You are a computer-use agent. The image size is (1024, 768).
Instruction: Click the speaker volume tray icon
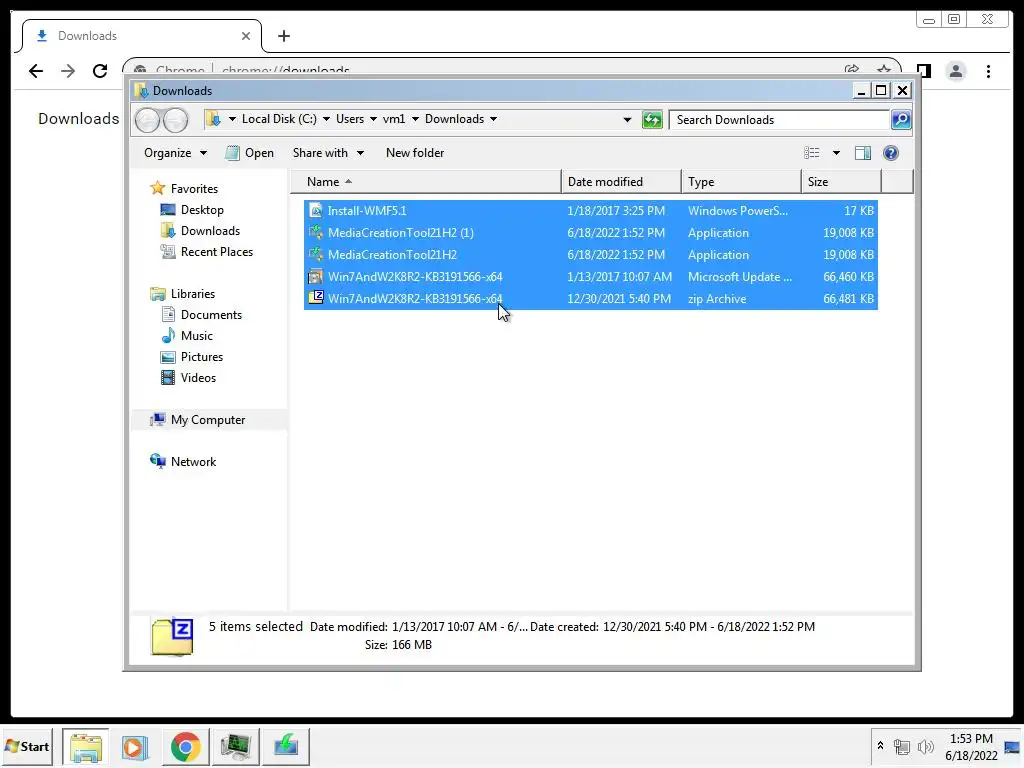pyautogui.click(x=925, y=746)
